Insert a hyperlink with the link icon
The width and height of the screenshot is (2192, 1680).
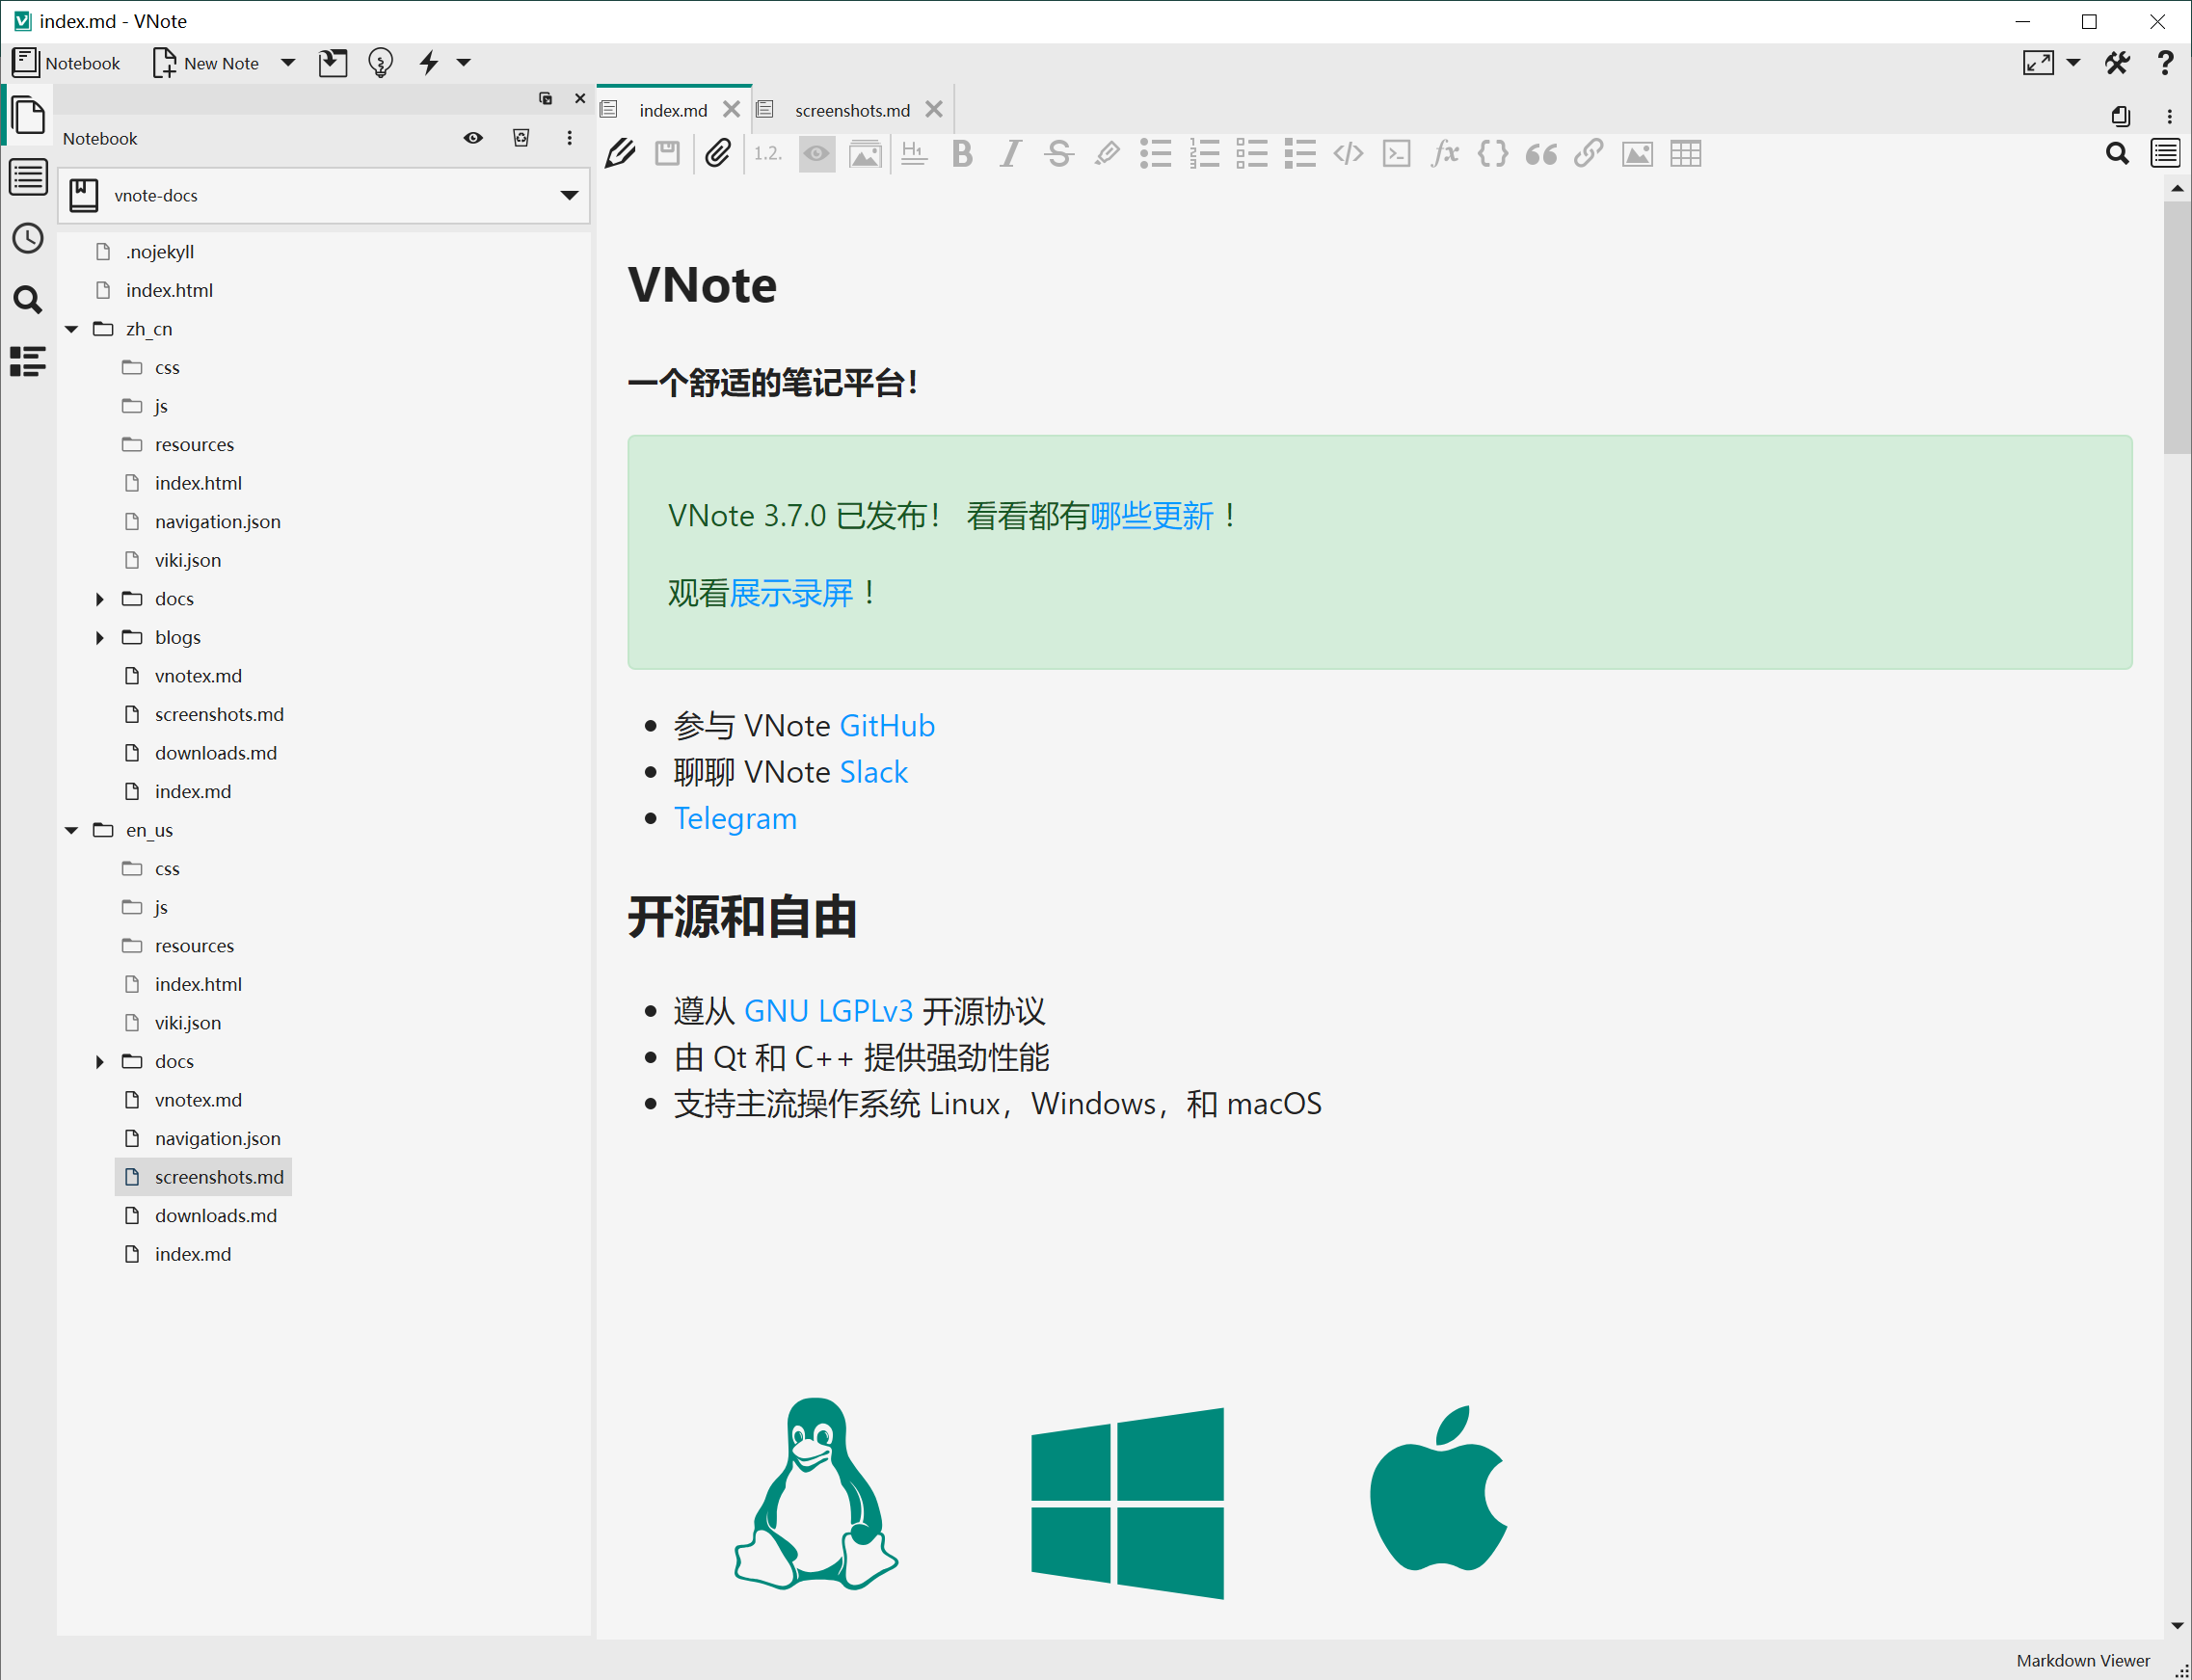point(1588,153)
